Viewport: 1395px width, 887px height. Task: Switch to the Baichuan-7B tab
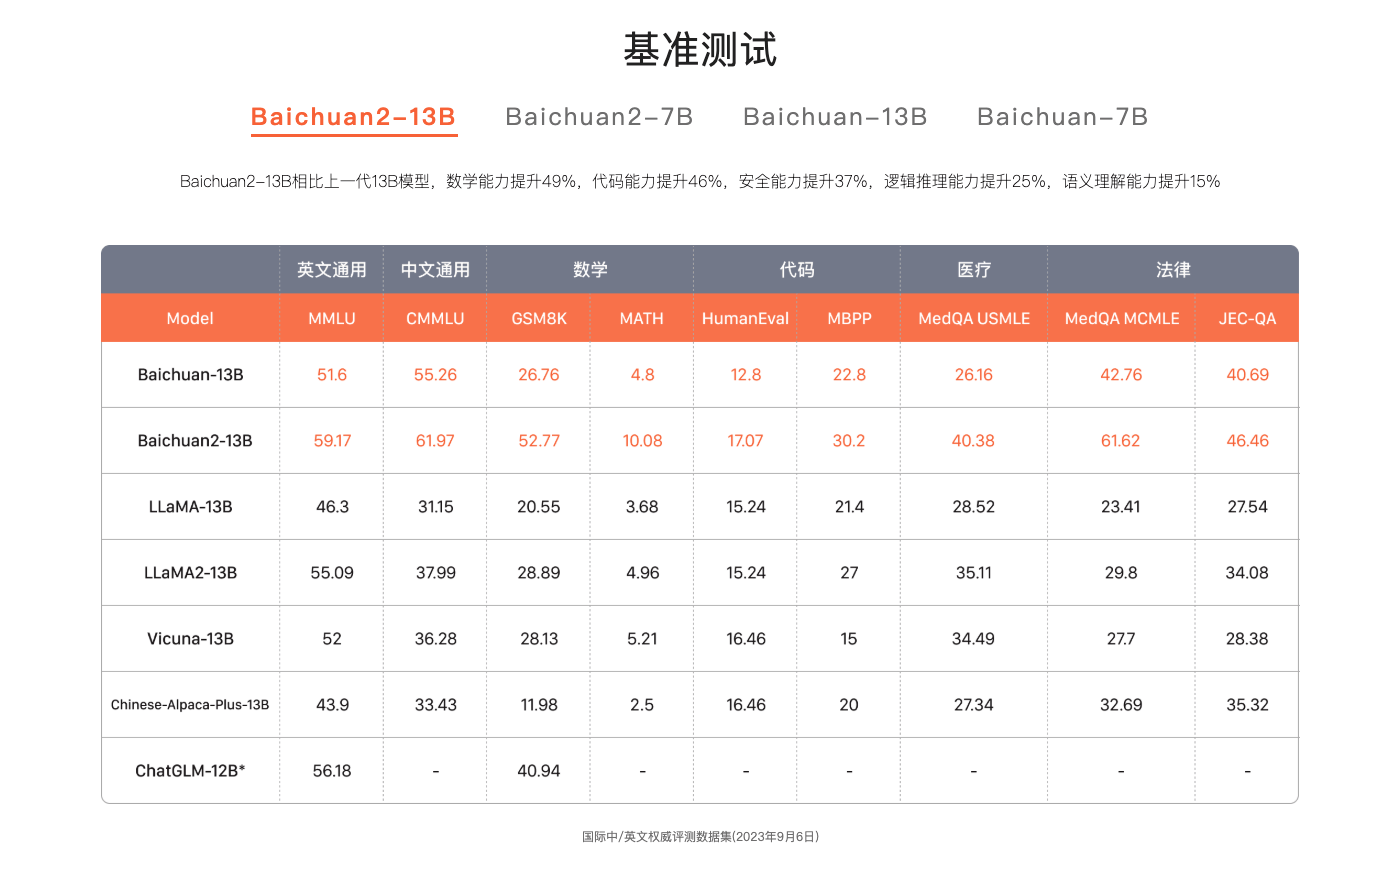(x=1062, y=117)
